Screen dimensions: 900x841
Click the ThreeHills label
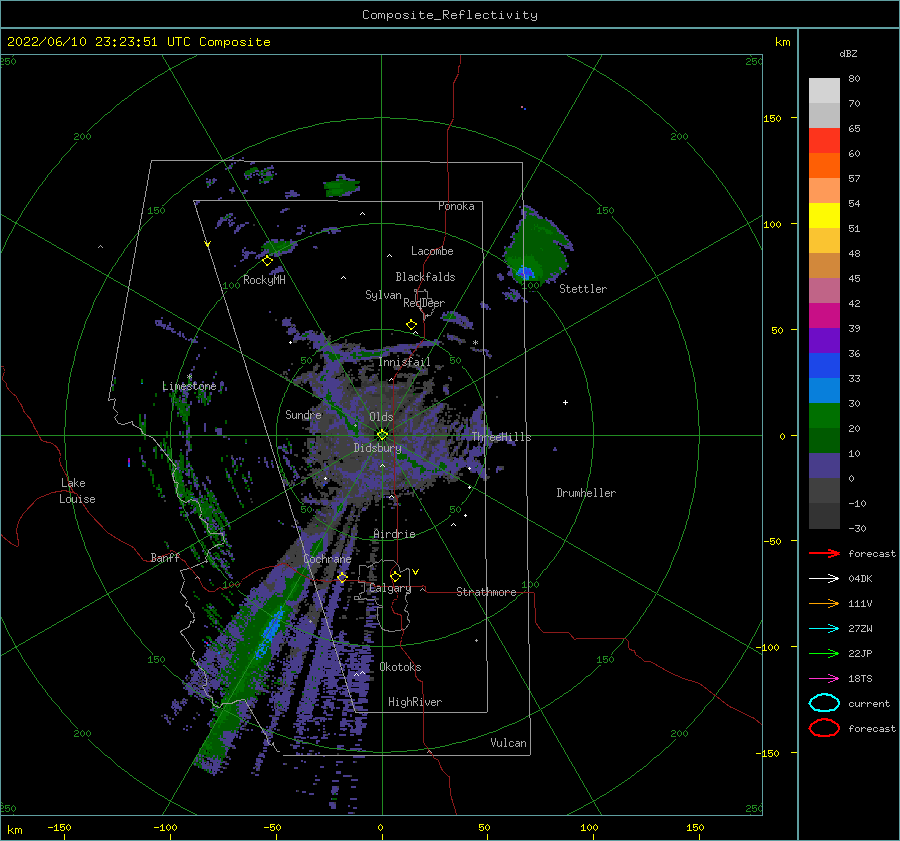pyautogui.click(x=502, y=437)
